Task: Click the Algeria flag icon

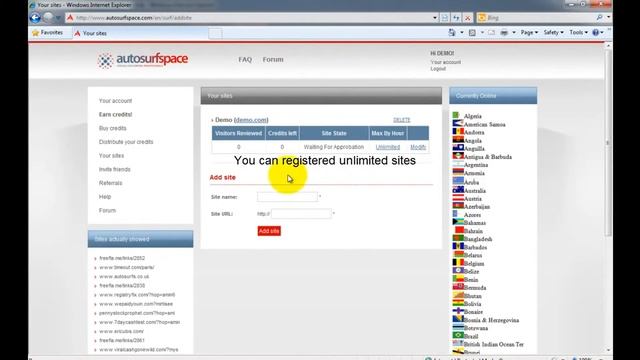Action: pos(456,115)
